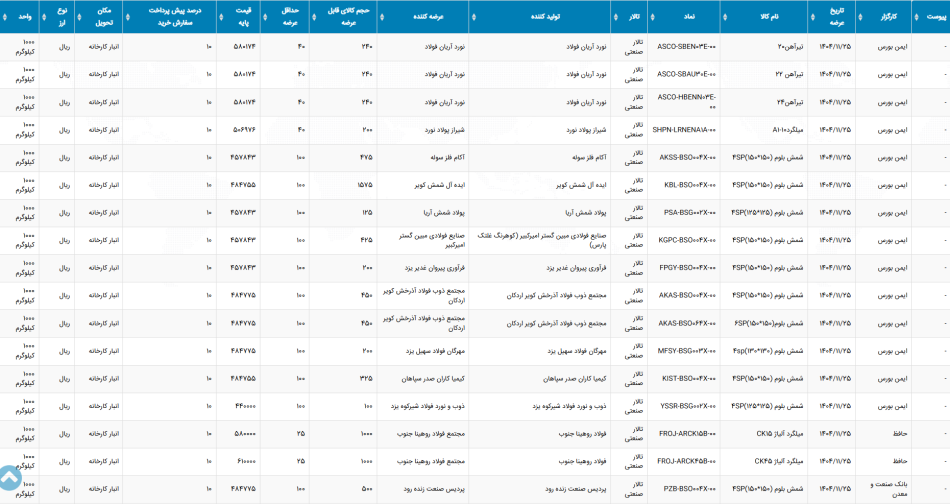This screenshot has height=504, width=950.
Task: Click the نوع ارز column header
Action: (57, 17)
